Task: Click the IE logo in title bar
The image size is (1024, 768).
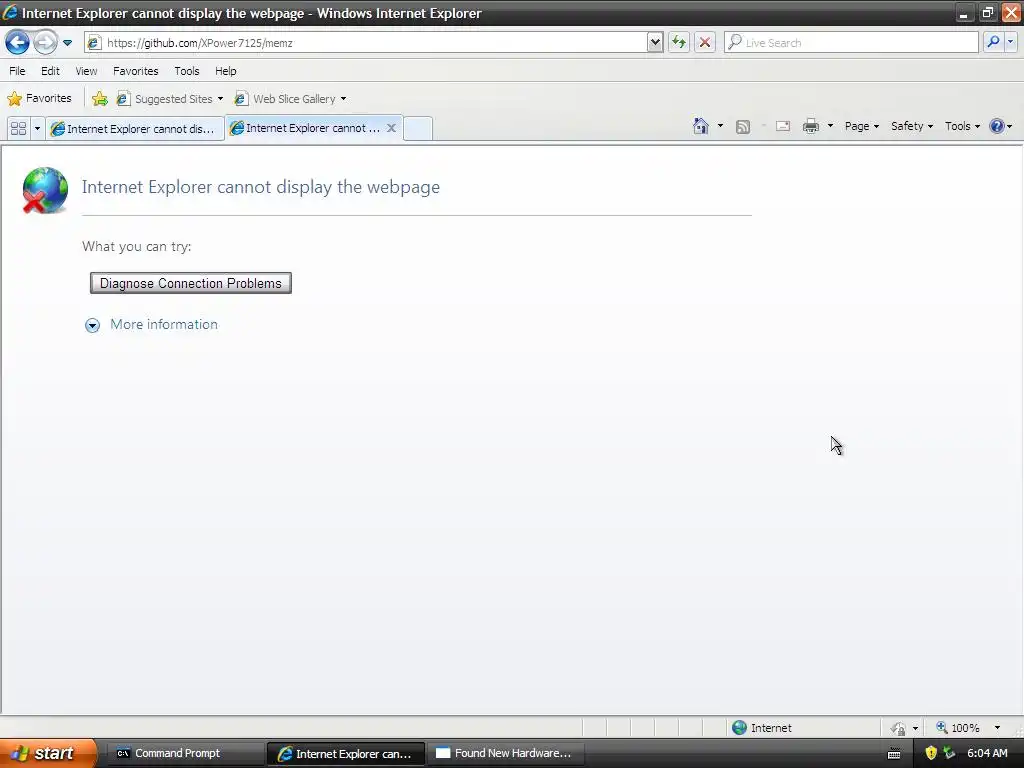Action: point(10,12)
